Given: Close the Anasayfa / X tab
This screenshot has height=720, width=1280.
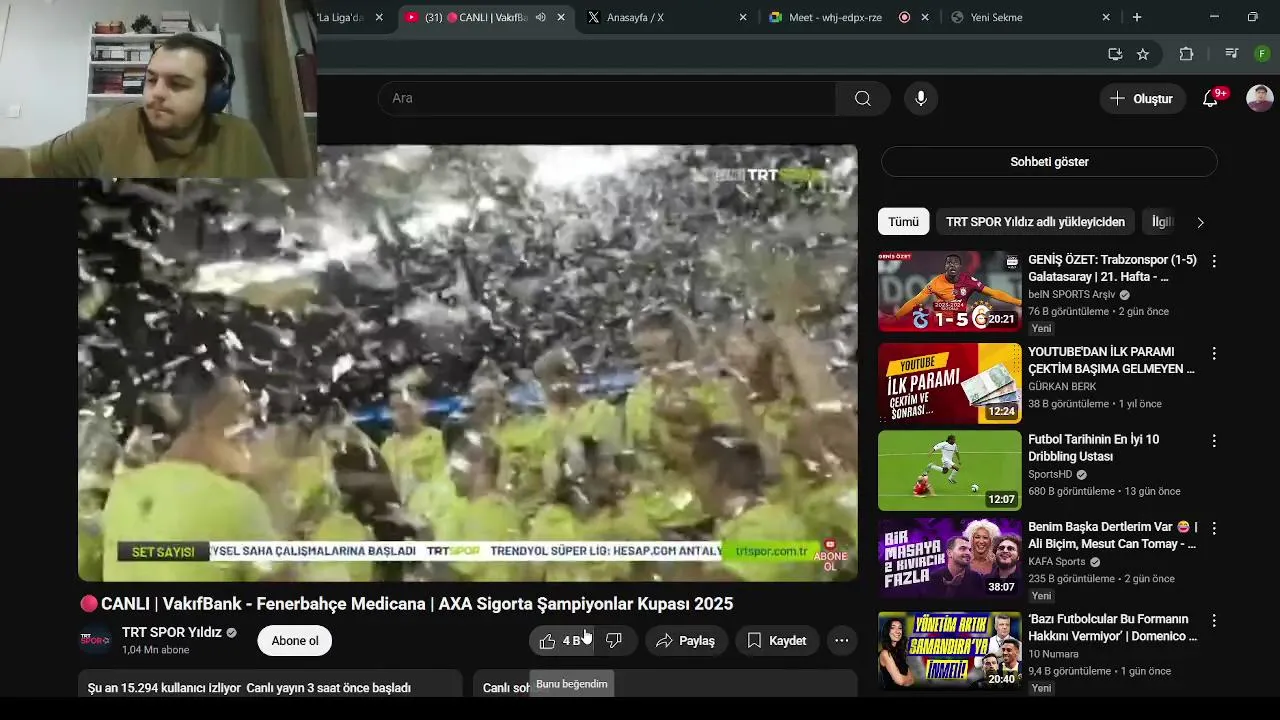Looking at the screenshot, I should 743,17.
